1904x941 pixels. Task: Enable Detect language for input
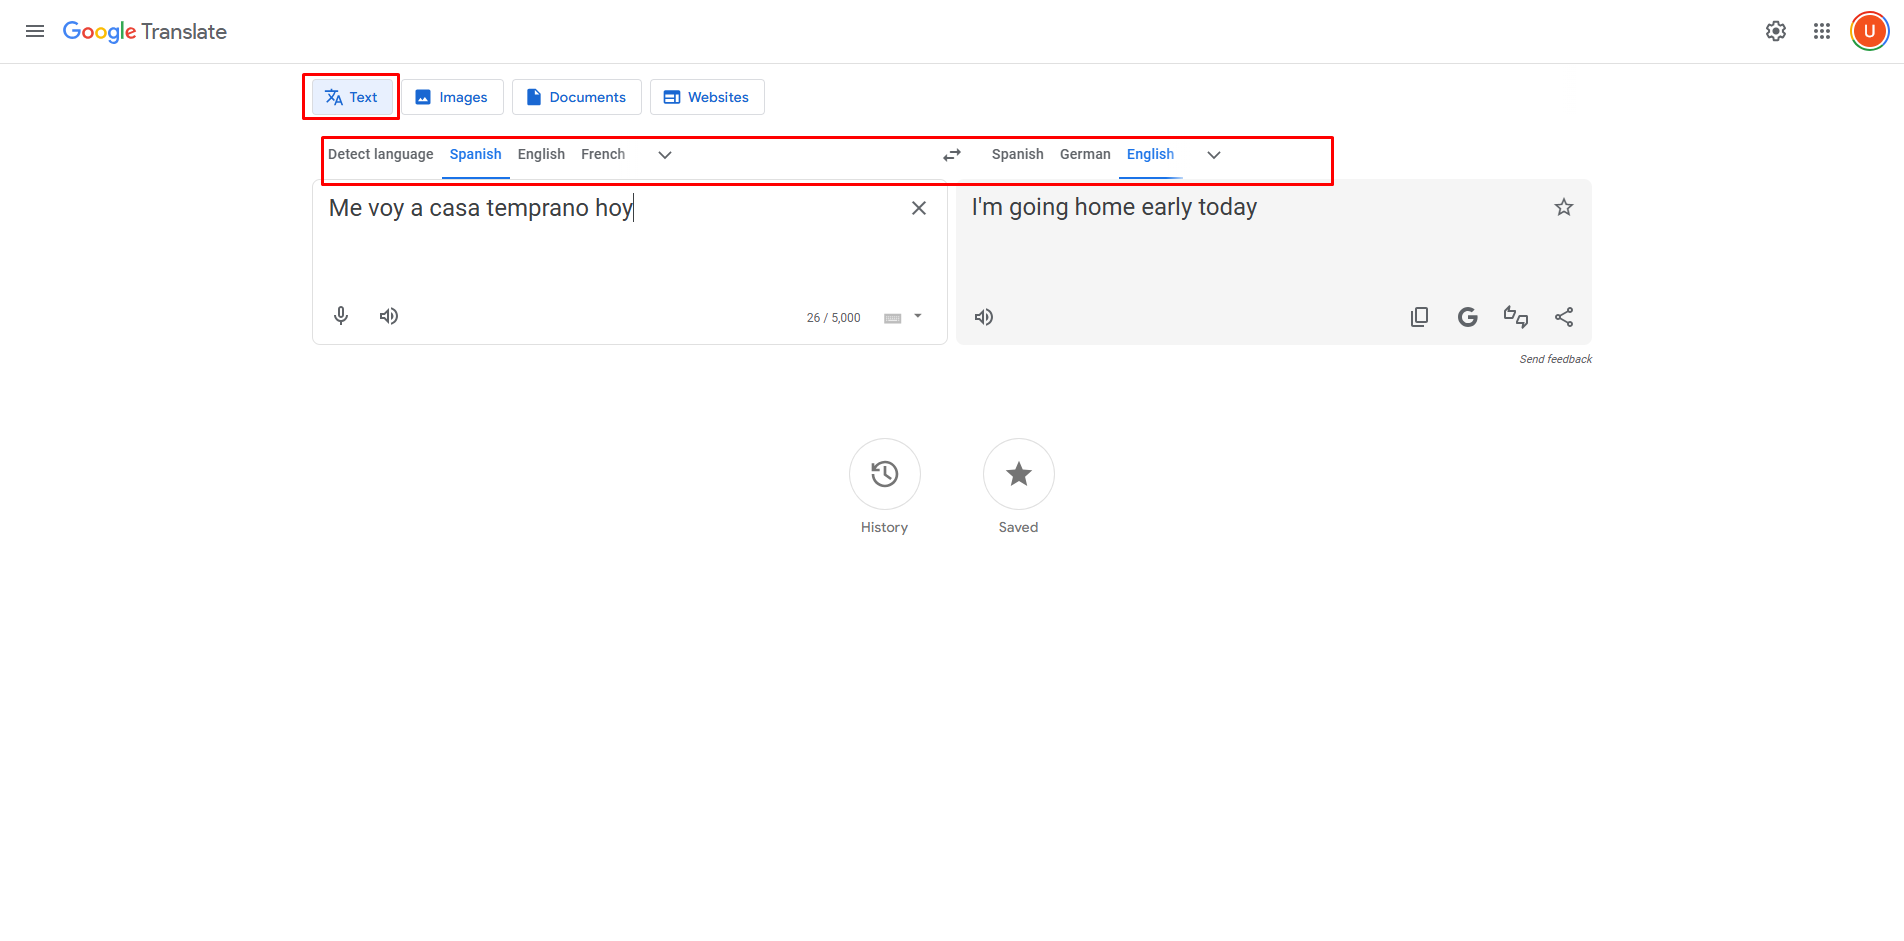click(380, 154)
